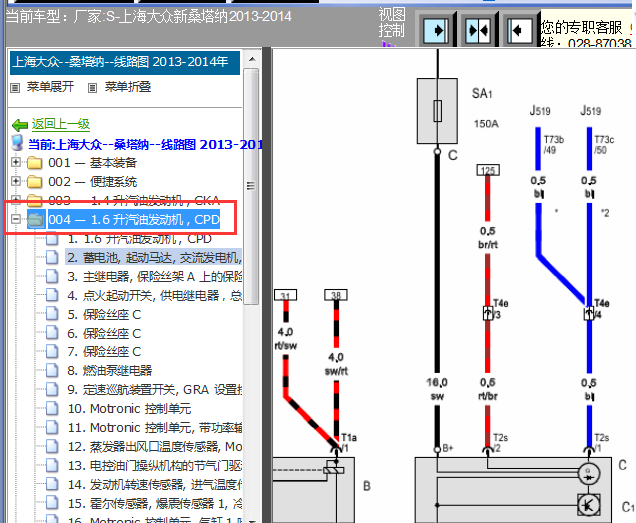Click 菜单展开 to expand all menus
Image resolution: width=636 pixels, height=523 pixels.
(x=50, y=87)
